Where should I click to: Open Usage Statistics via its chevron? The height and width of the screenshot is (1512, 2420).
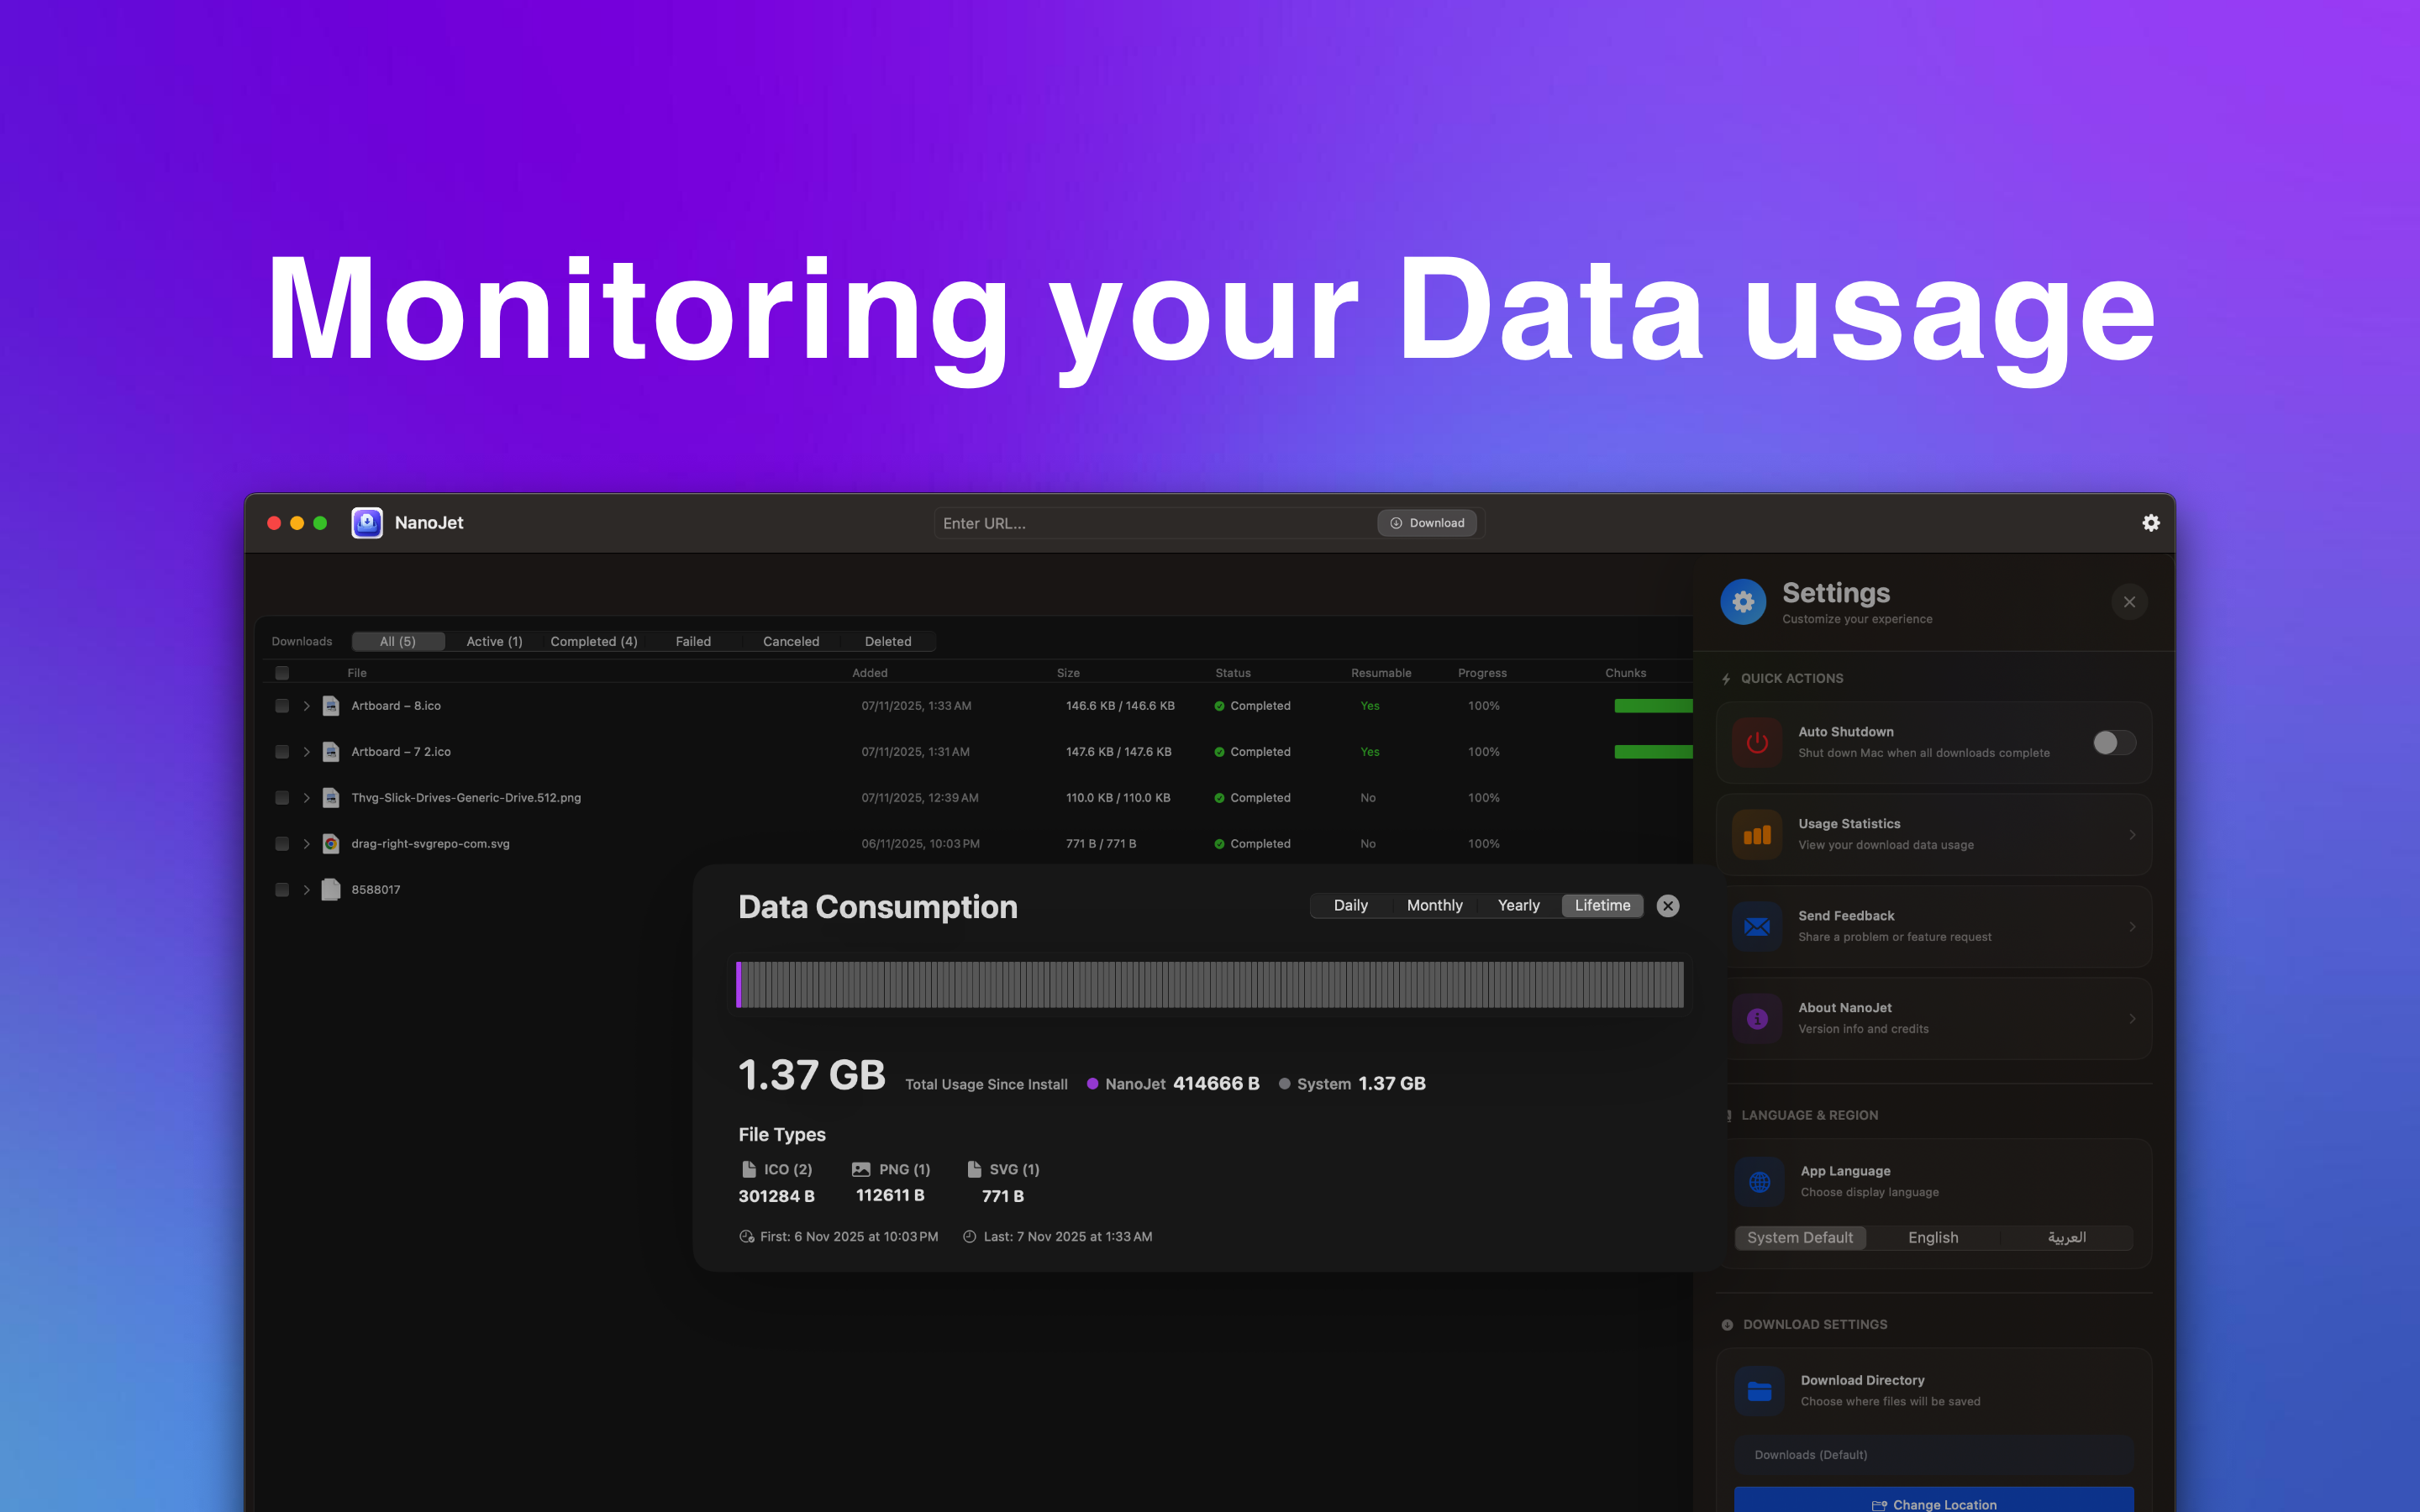coord(2132,835)
